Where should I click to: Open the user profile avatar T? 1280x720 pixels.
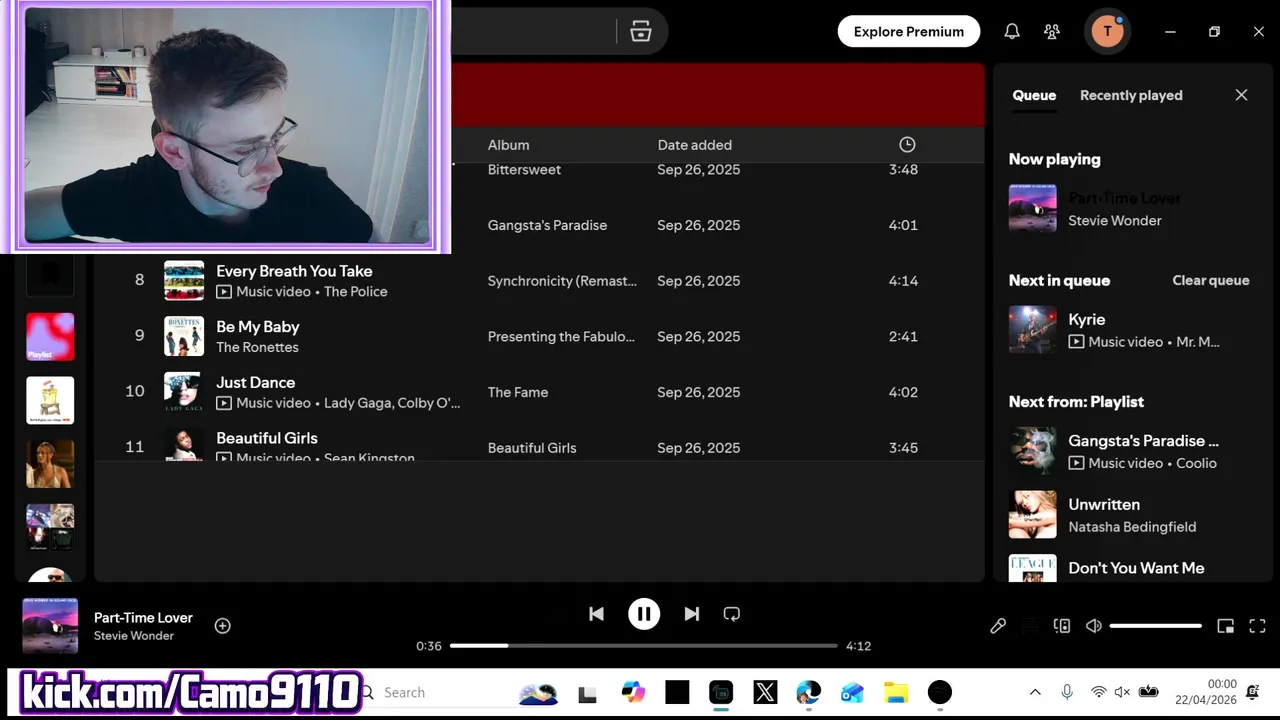(x=1107, y=32)
